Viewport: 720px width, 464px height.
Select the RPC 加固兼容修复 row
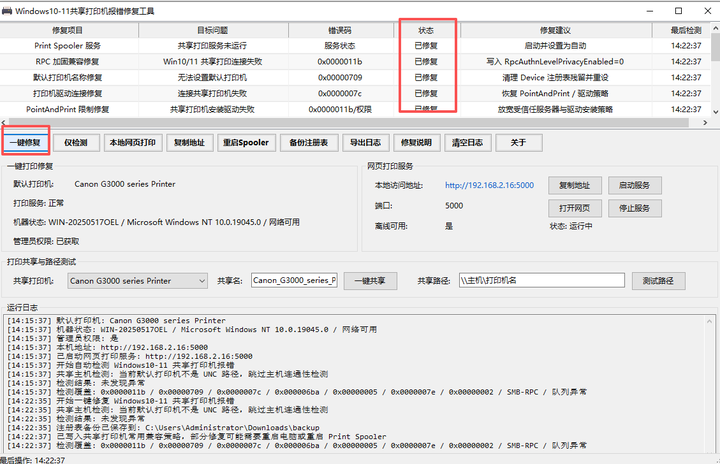click(x=355, y=62)
